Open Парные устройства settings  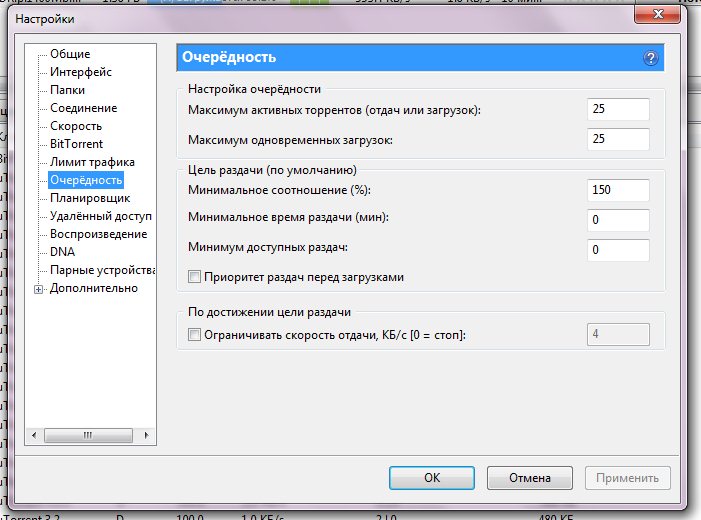[102, 270]
